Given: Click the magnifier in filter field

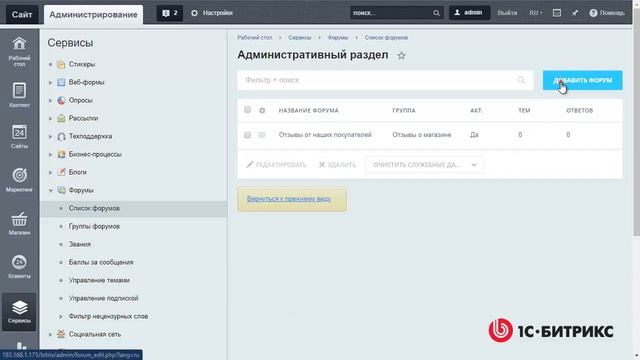Looking at the screenshot, I should pyautogui.click(x=521, y=80).
